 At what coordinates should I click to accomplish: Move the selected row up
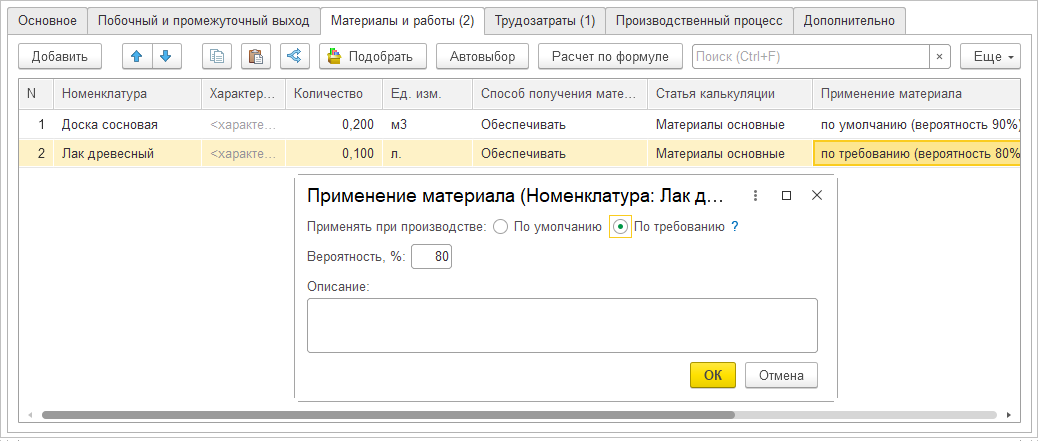137,56
